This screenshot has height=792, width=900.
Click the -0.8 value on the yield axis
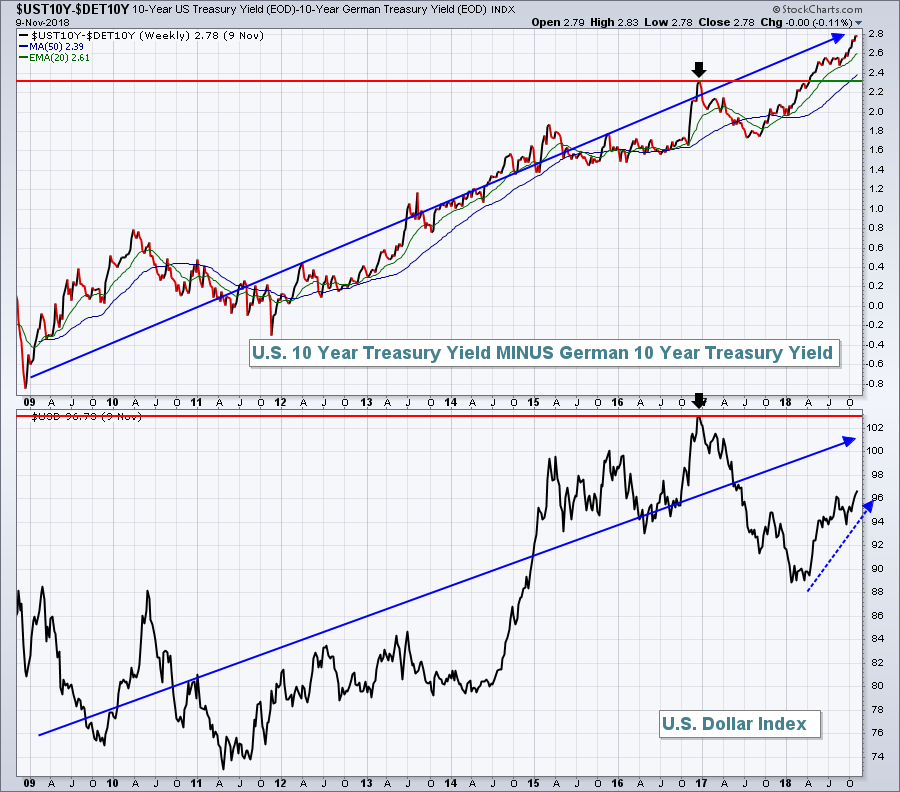[875, 383]
